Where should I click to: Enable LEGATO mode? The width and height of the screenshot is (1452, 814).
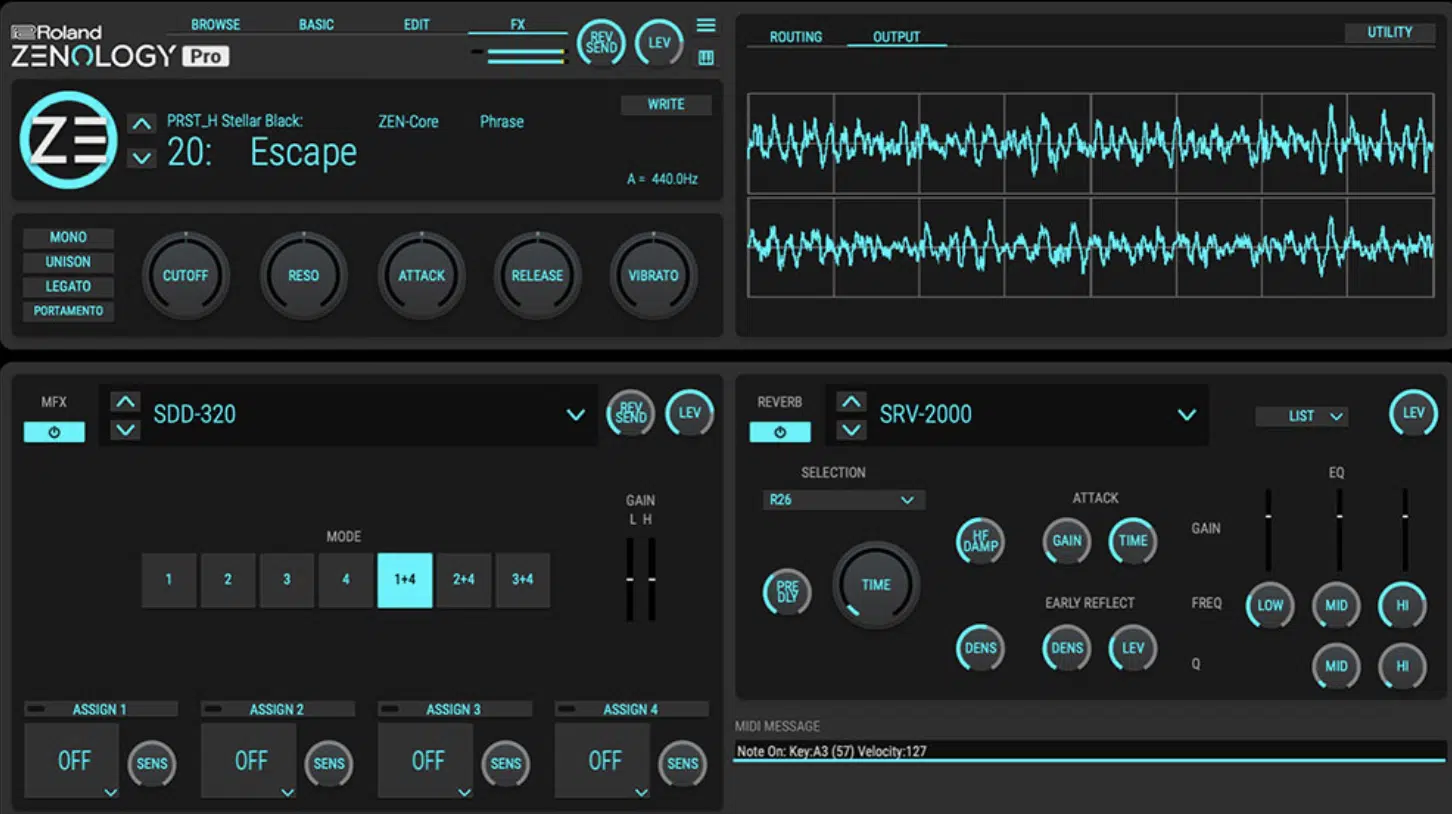click(x=69, y=287)
